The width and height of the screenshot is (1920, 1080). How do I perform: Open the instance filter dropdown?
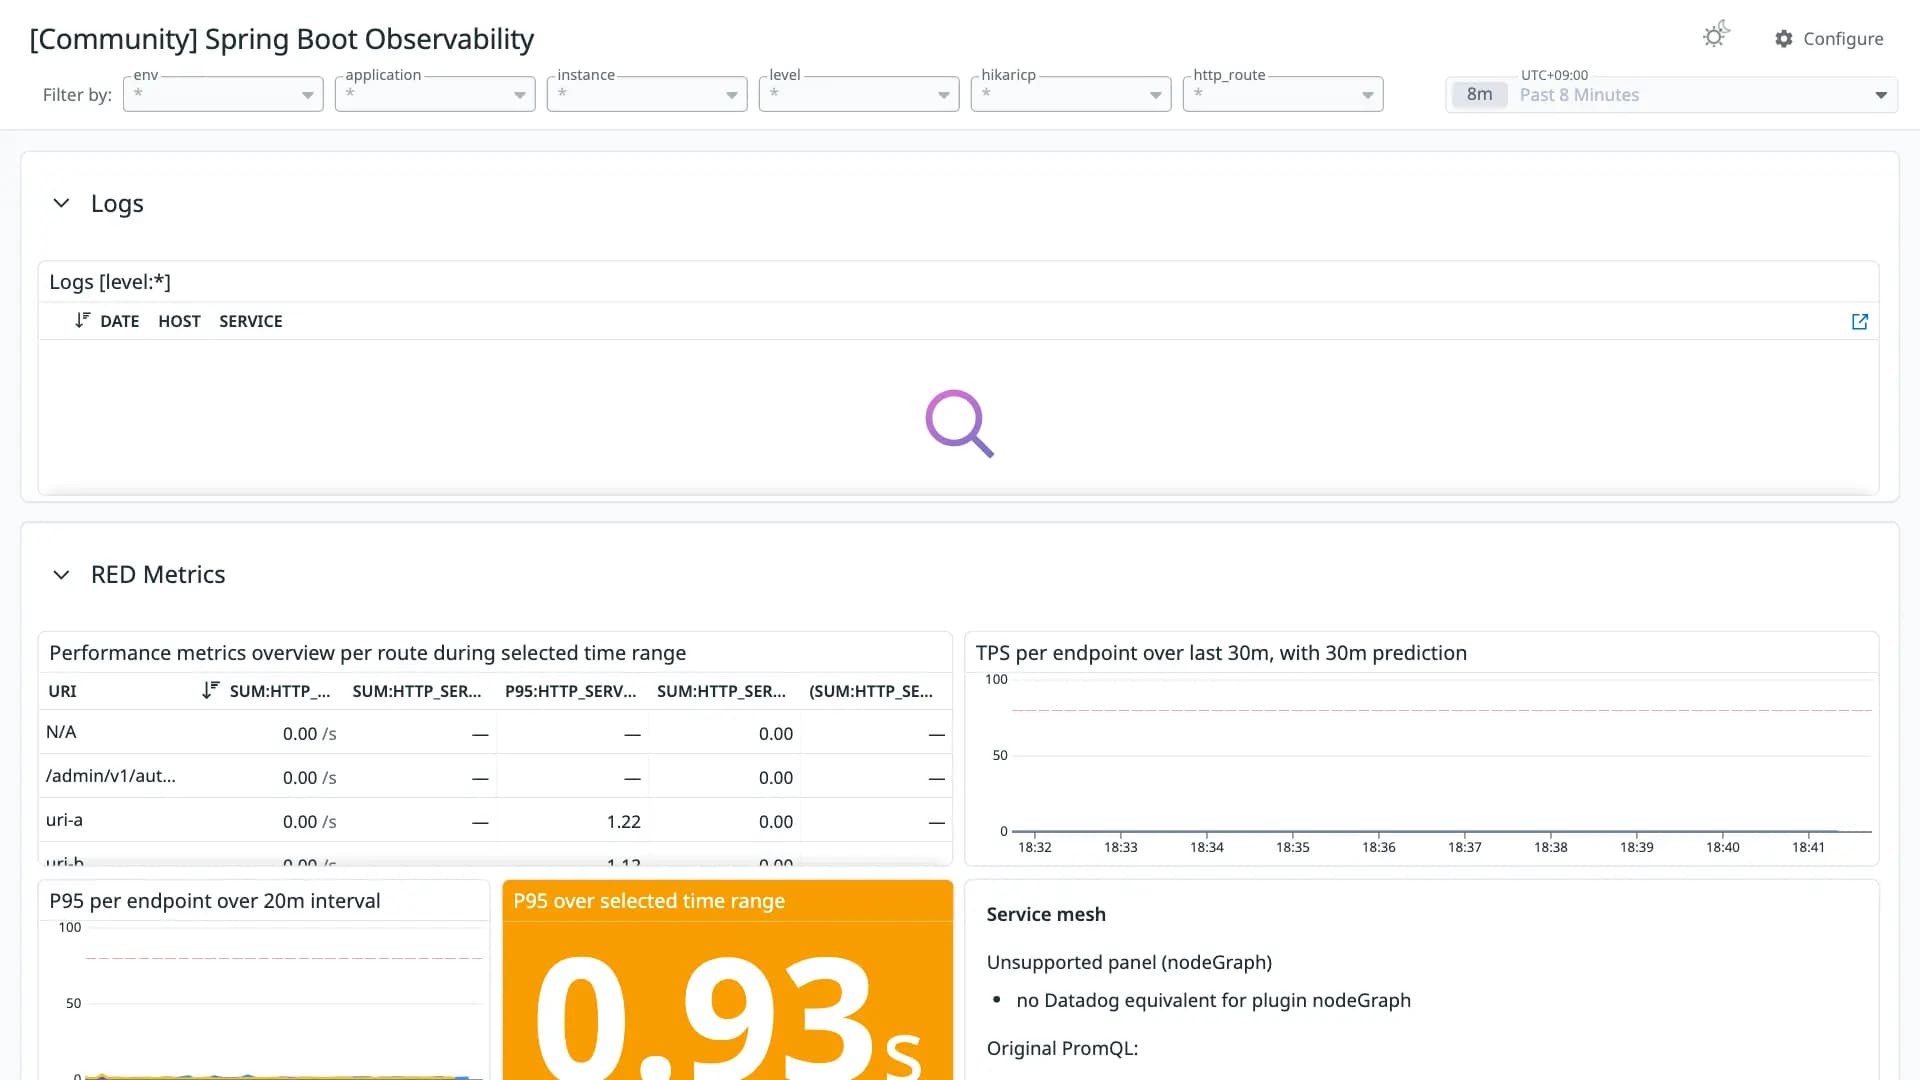(647, 94)
